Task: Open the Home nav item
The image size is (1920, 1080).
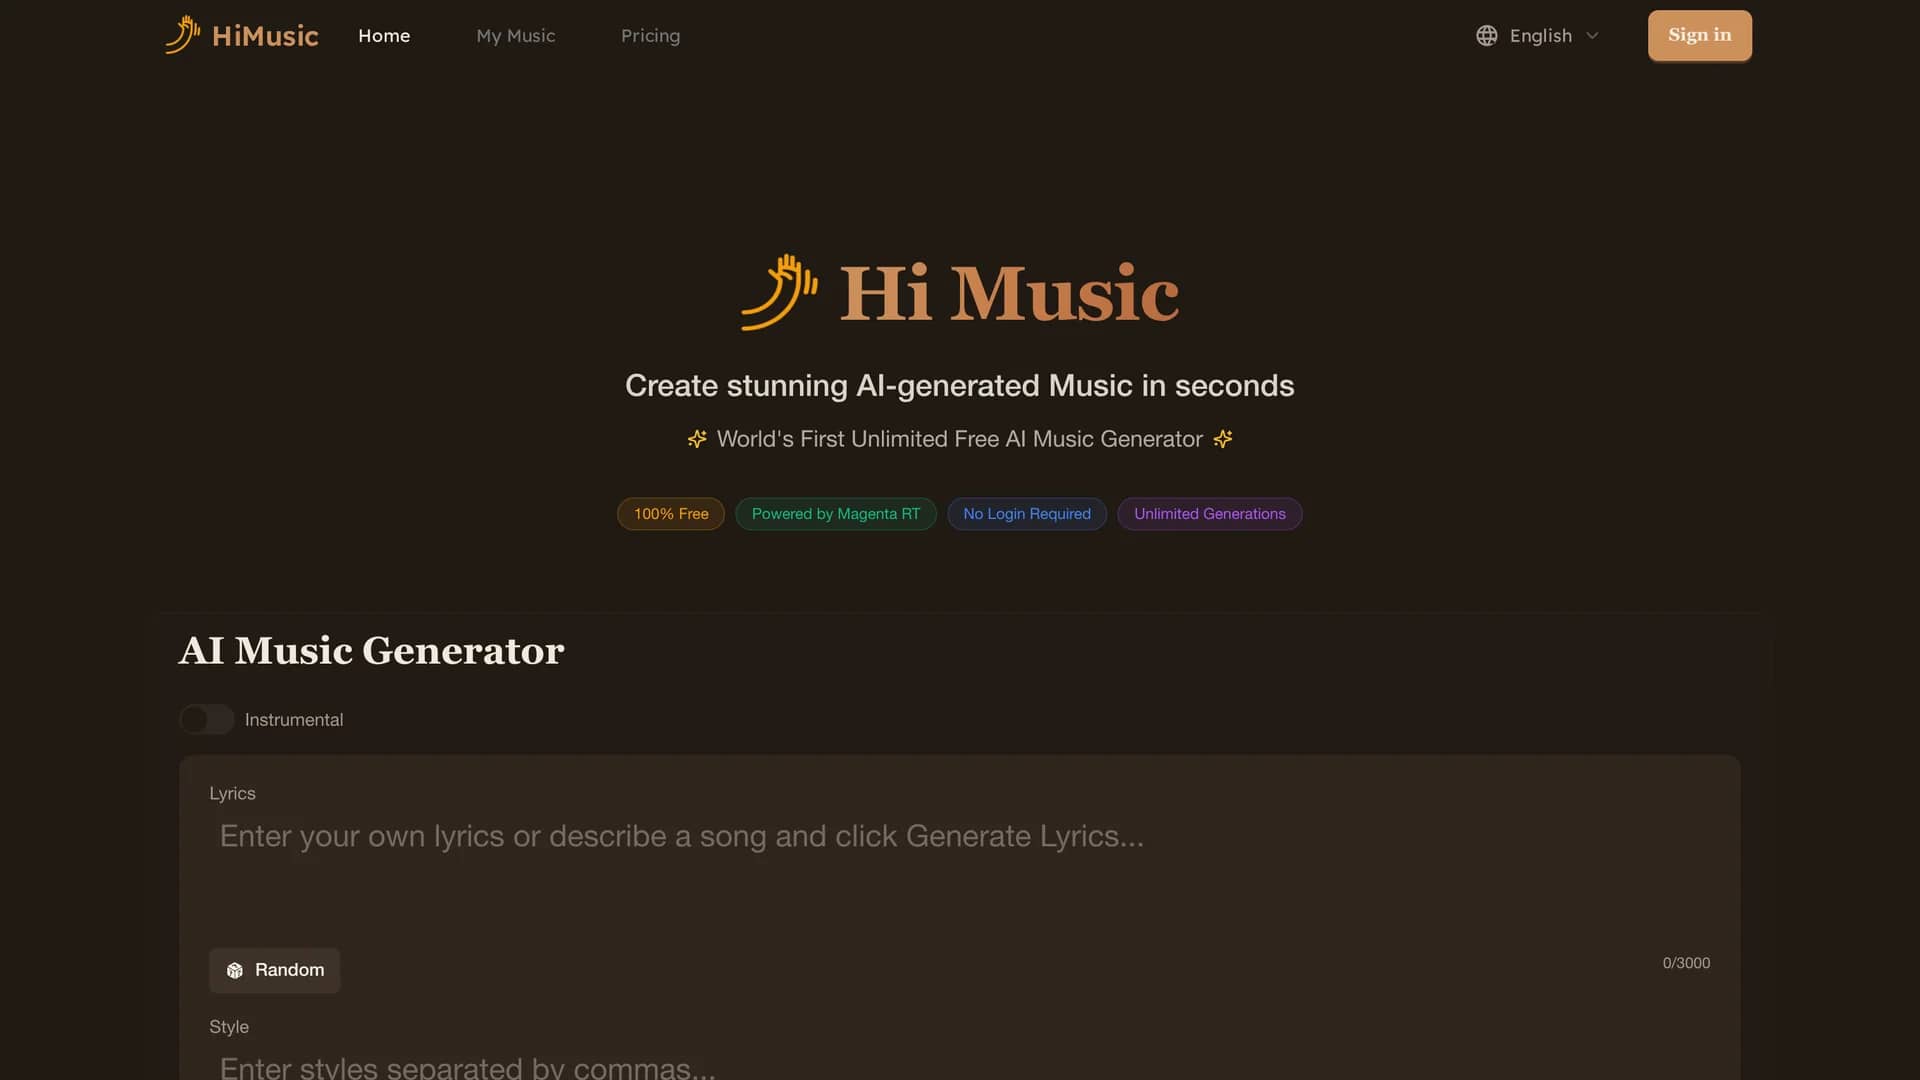Action: click(x=384, y=36)
